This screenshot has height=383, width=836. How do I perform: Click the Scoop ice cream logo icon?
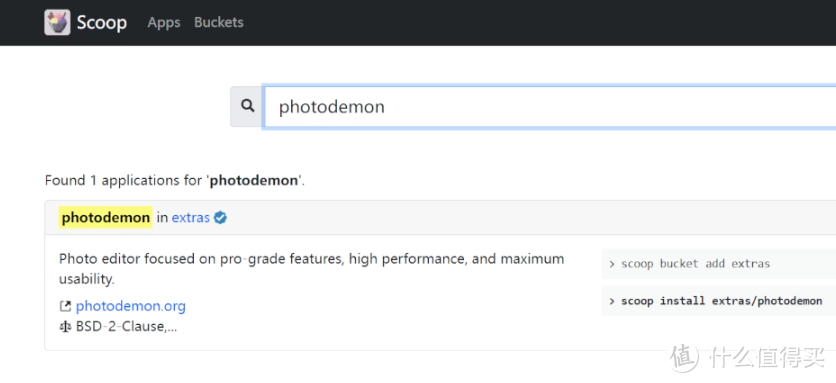57,22
